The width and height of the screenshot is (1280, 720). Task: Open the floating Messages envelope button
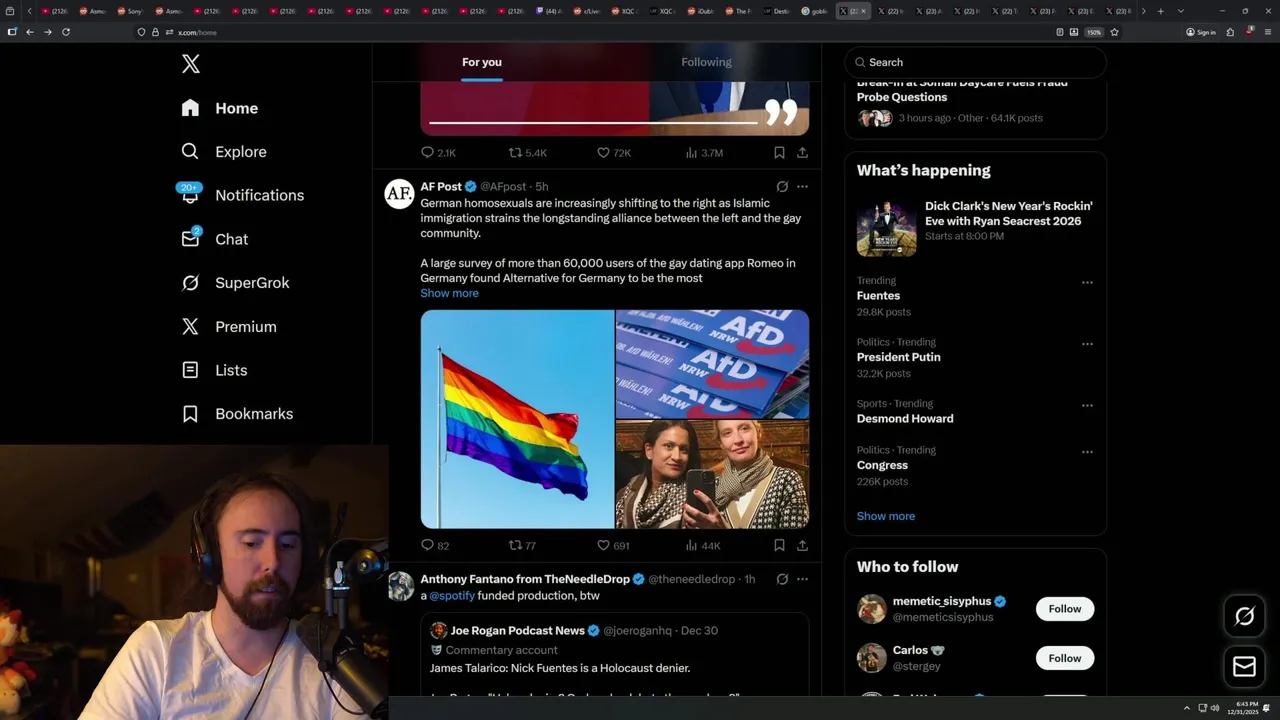point(1244,666)
